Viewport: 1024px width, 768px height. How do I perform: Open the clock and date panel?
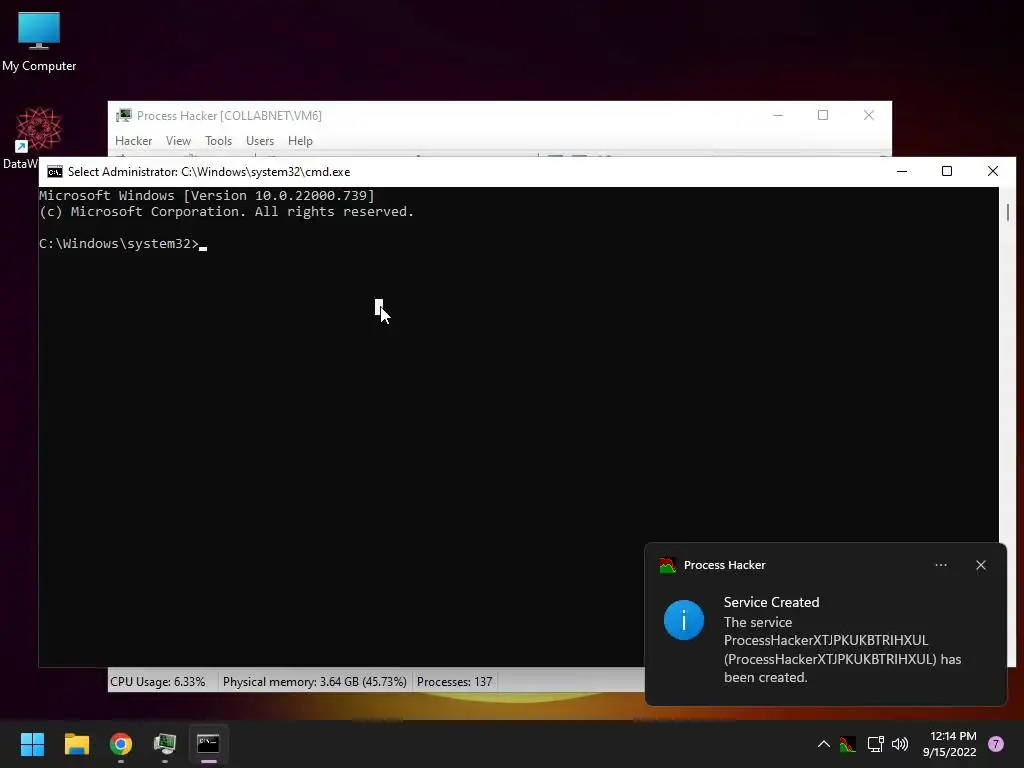pos(950,744)
